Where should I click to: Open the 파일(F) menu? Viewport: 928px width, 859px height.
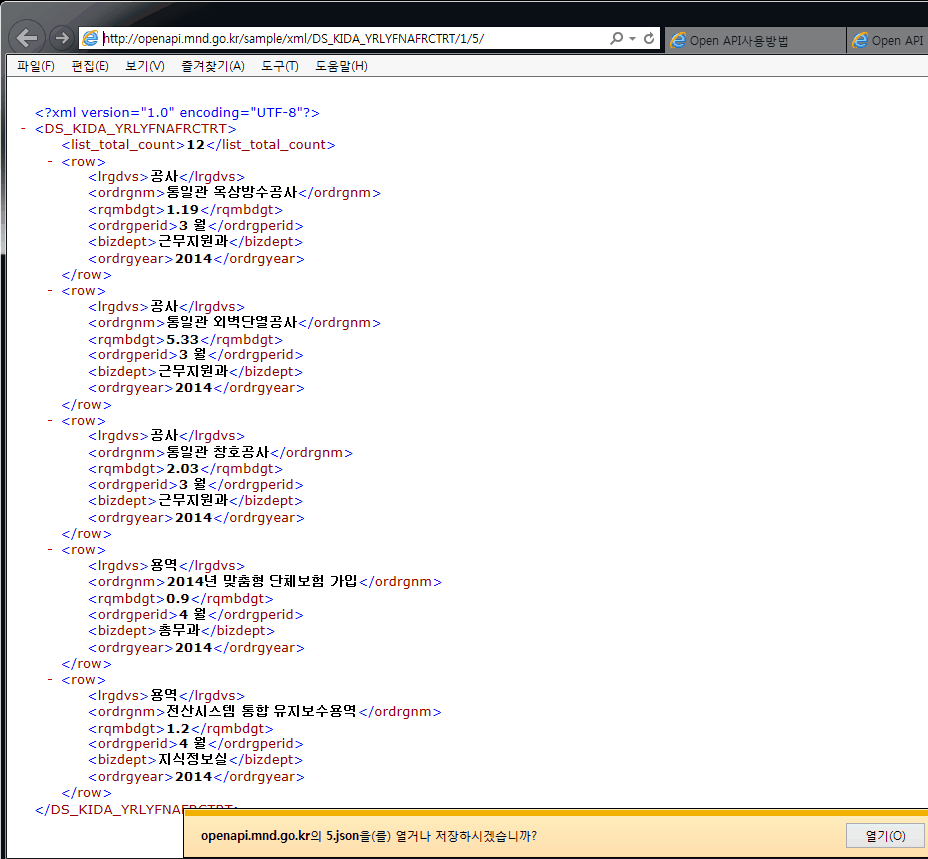pos(36,66)
